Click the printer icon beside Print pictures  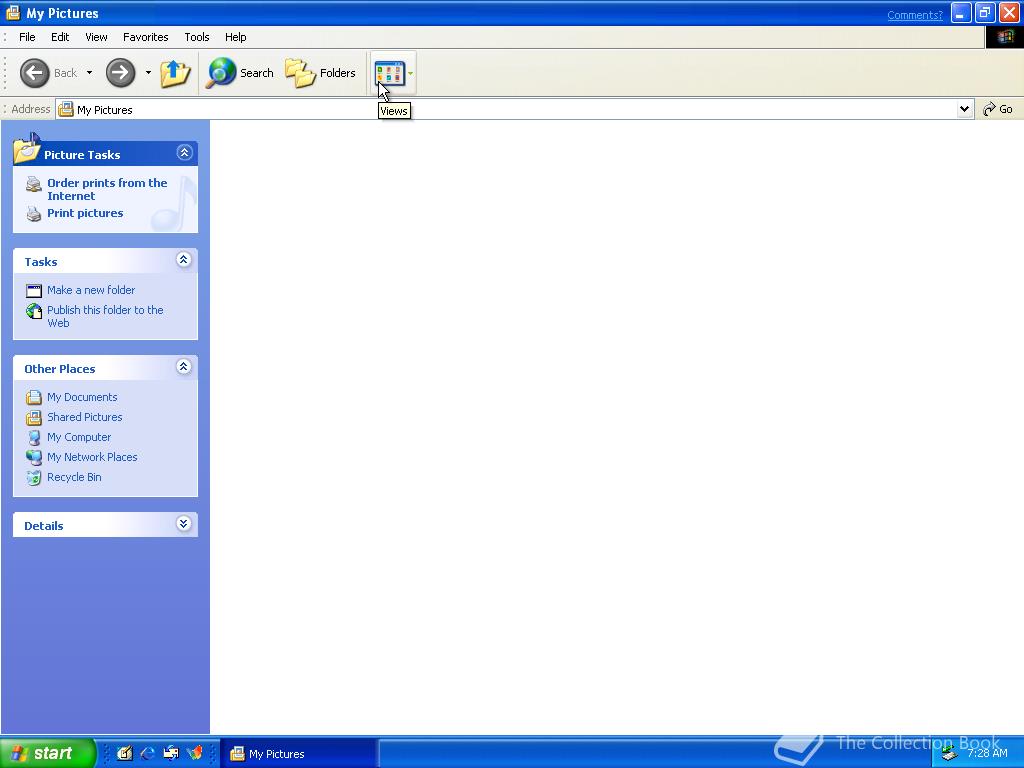tap(34, 214)
